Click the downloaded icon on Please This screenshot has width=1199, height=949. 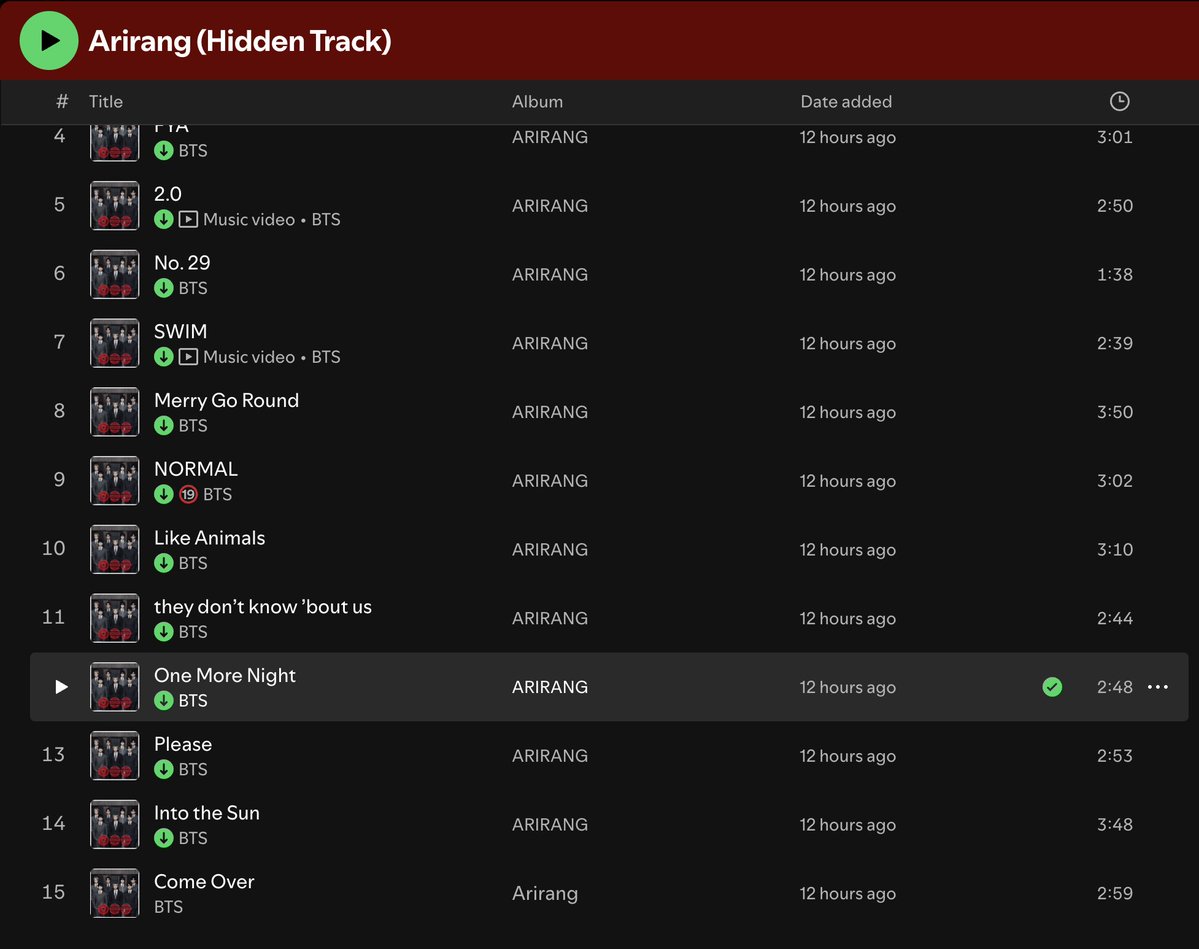click(x=164, y=769)
